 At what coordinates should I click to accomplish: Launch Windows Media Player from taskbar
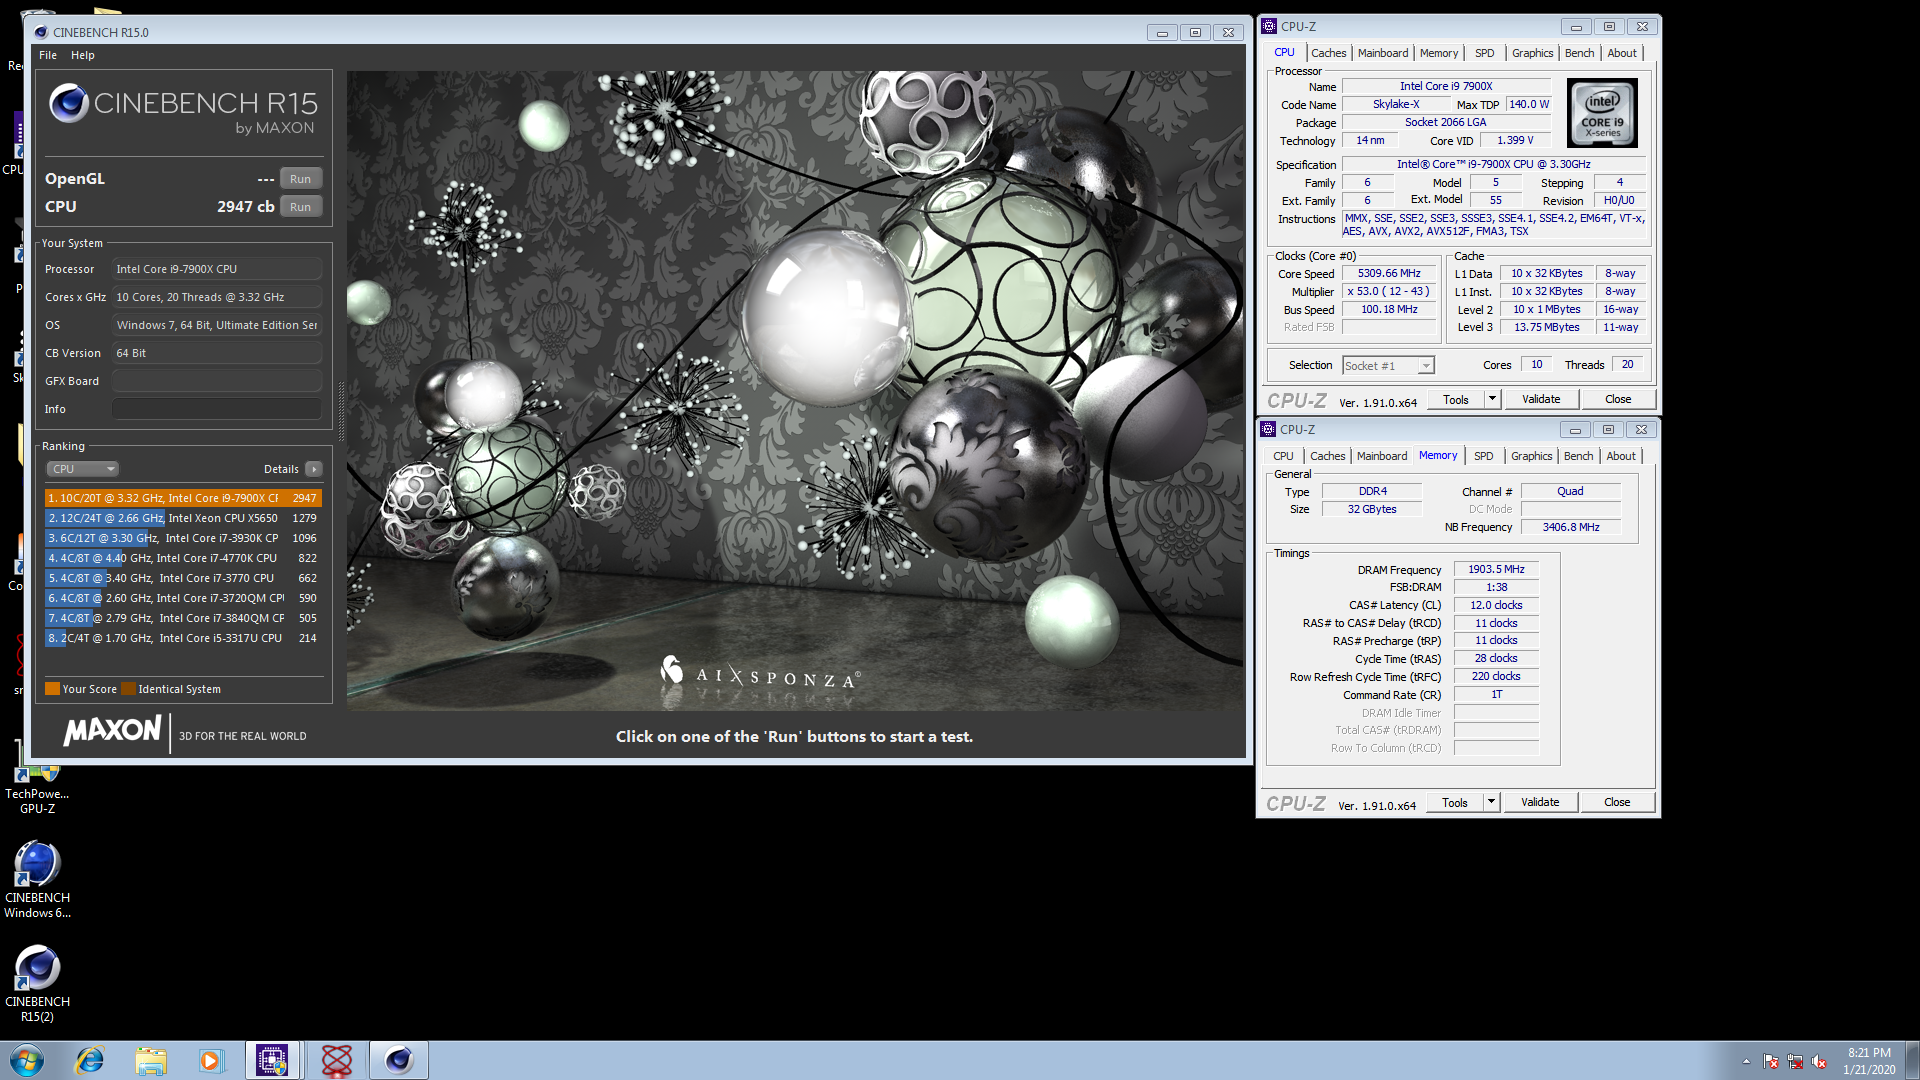pos(211,1060)
